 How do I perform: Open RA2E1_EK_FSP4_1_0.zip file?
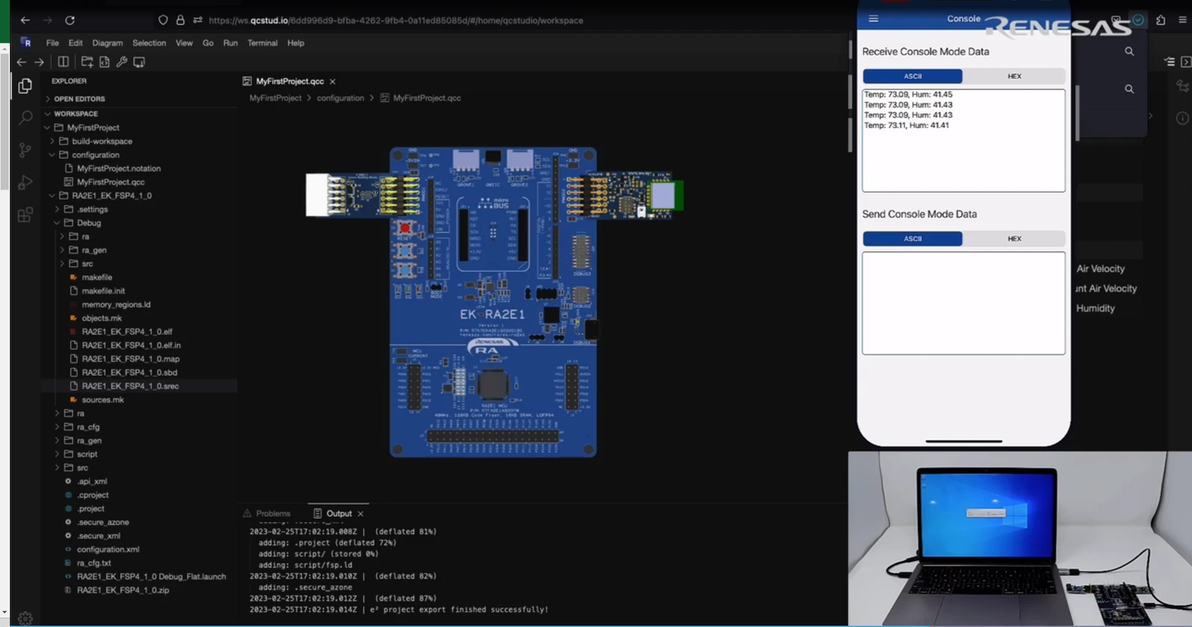(x=122, y=590)
